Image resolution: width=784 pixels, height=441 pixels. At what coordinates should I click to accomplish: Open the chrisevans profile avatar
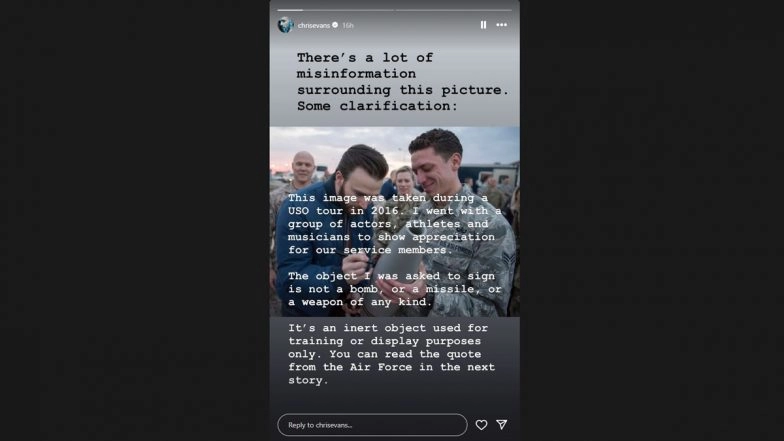pyautogui.click(x=286, y=24)
